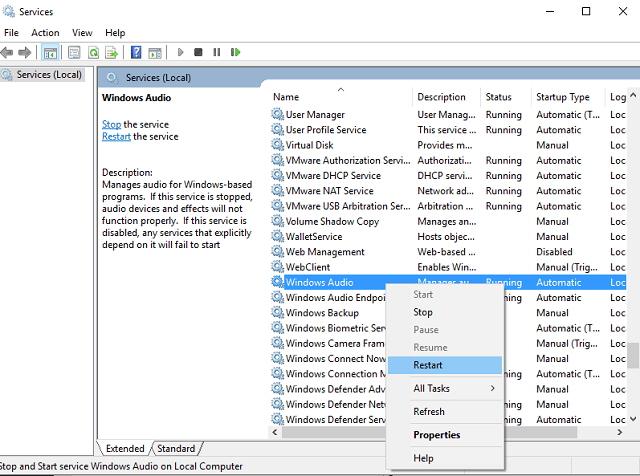Click the Stop the service link
Screen dimensions: 640x476
(111, 124)
